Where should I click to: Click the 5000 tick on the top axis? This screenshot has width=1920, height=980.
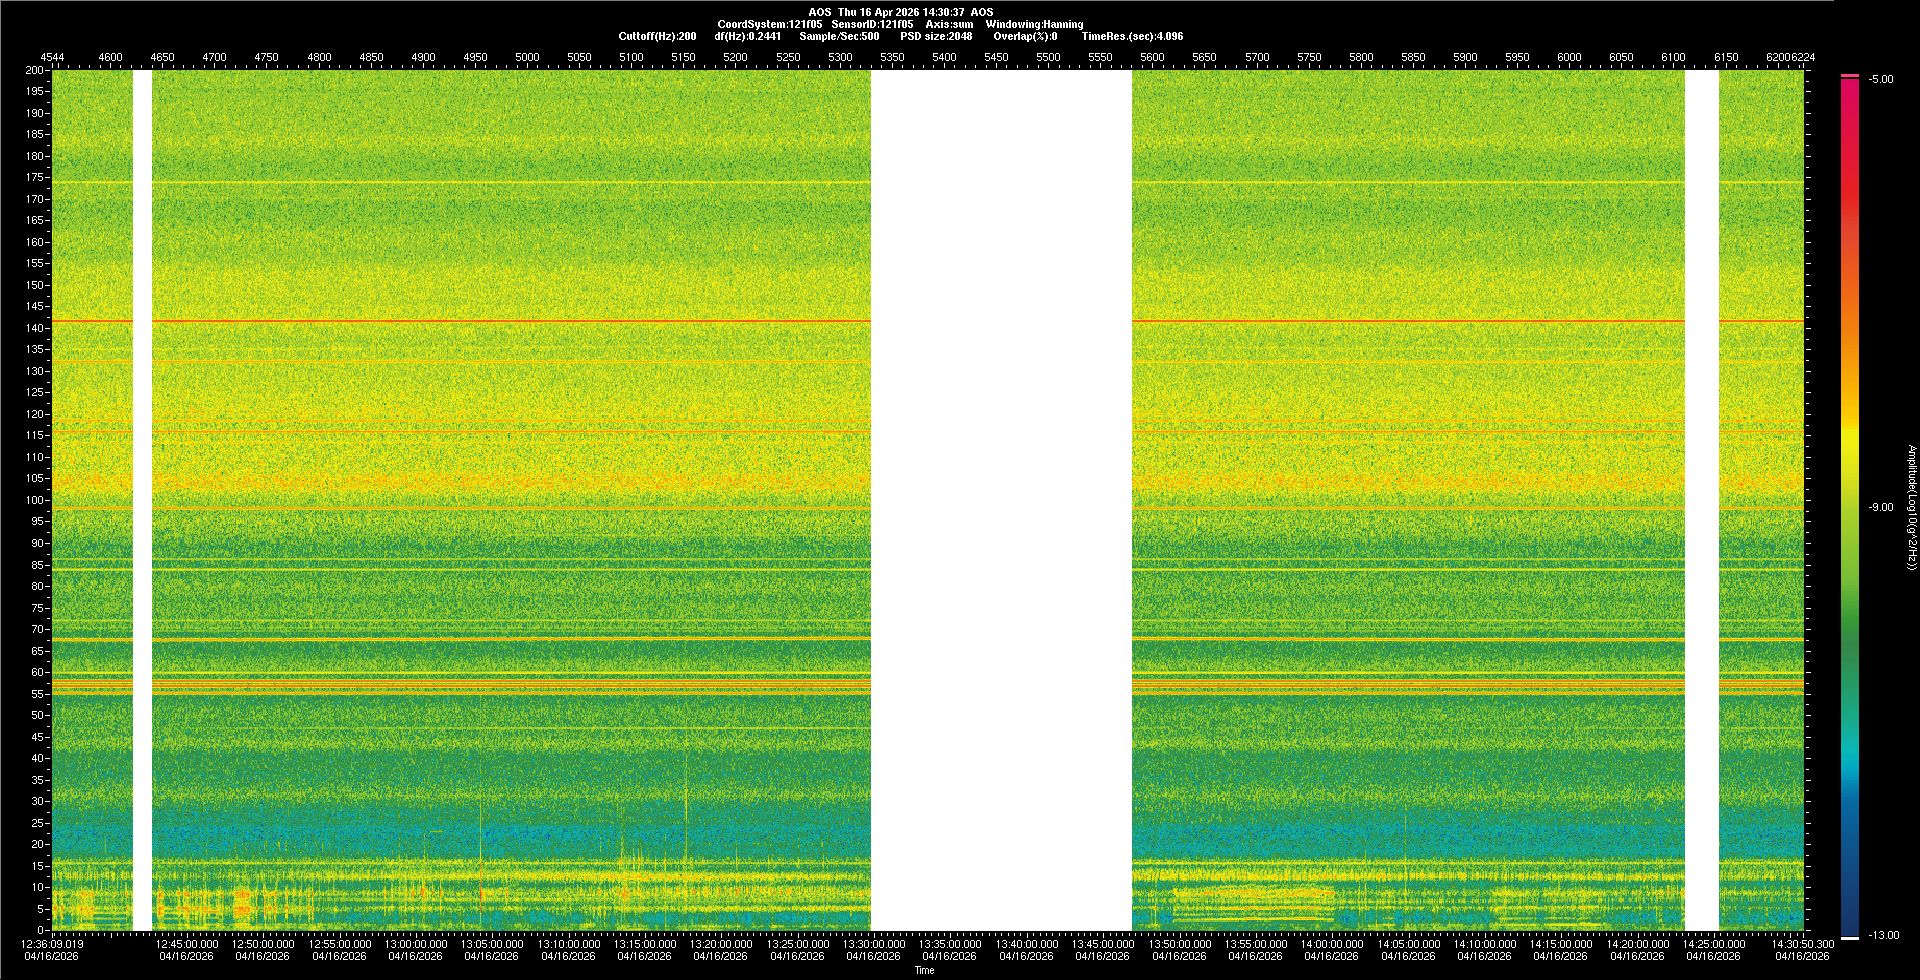pos(527,57)
